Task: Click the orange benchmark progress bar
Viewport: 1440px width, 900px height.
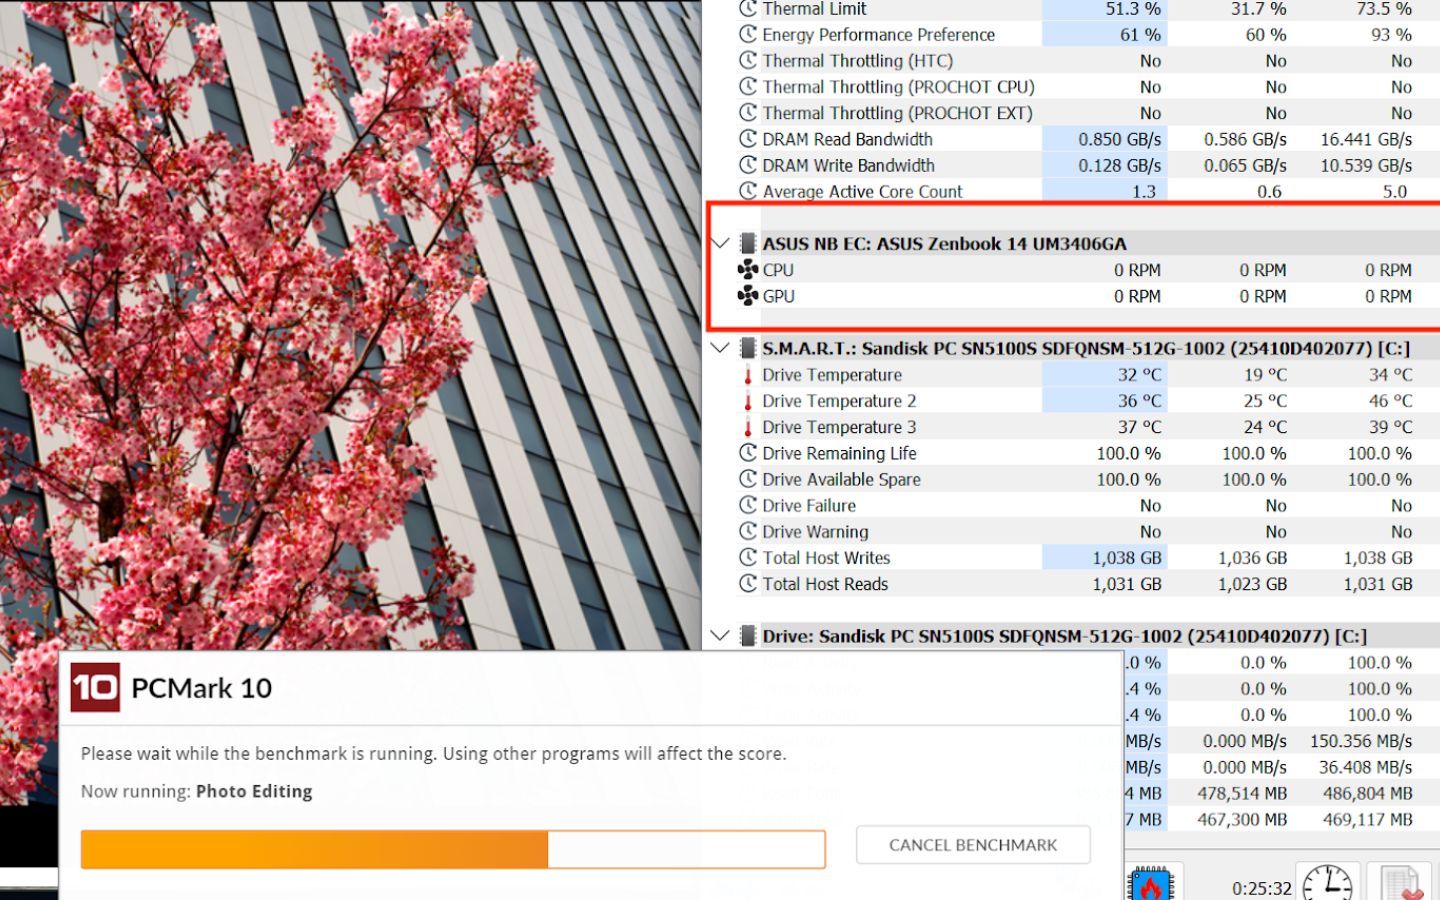Action: [x=453, y=850]
